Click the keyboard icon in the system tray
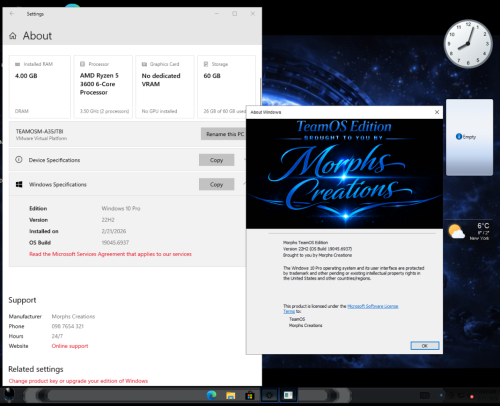The width and height of the screenshot is (500, 406). [425, 396]
